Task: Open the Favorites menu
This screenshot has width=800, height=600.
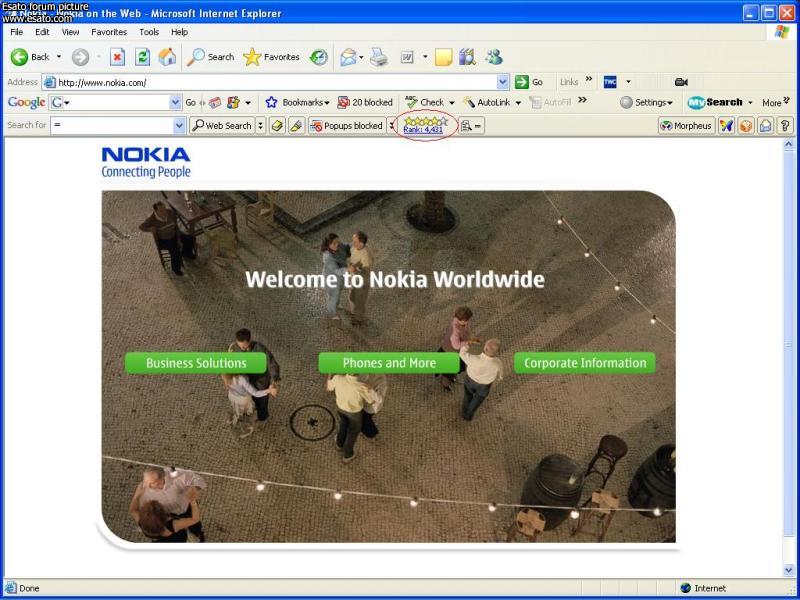Action: click(x=109, y=32)
